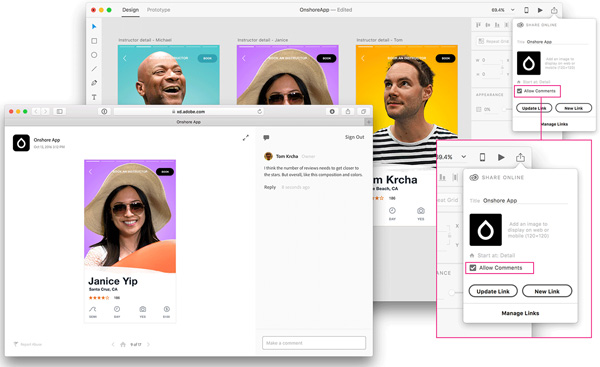Image resolution: width=600 pixels, height=367 pixels.
Task: Switch to the Design tab
Action: [130, 10]
